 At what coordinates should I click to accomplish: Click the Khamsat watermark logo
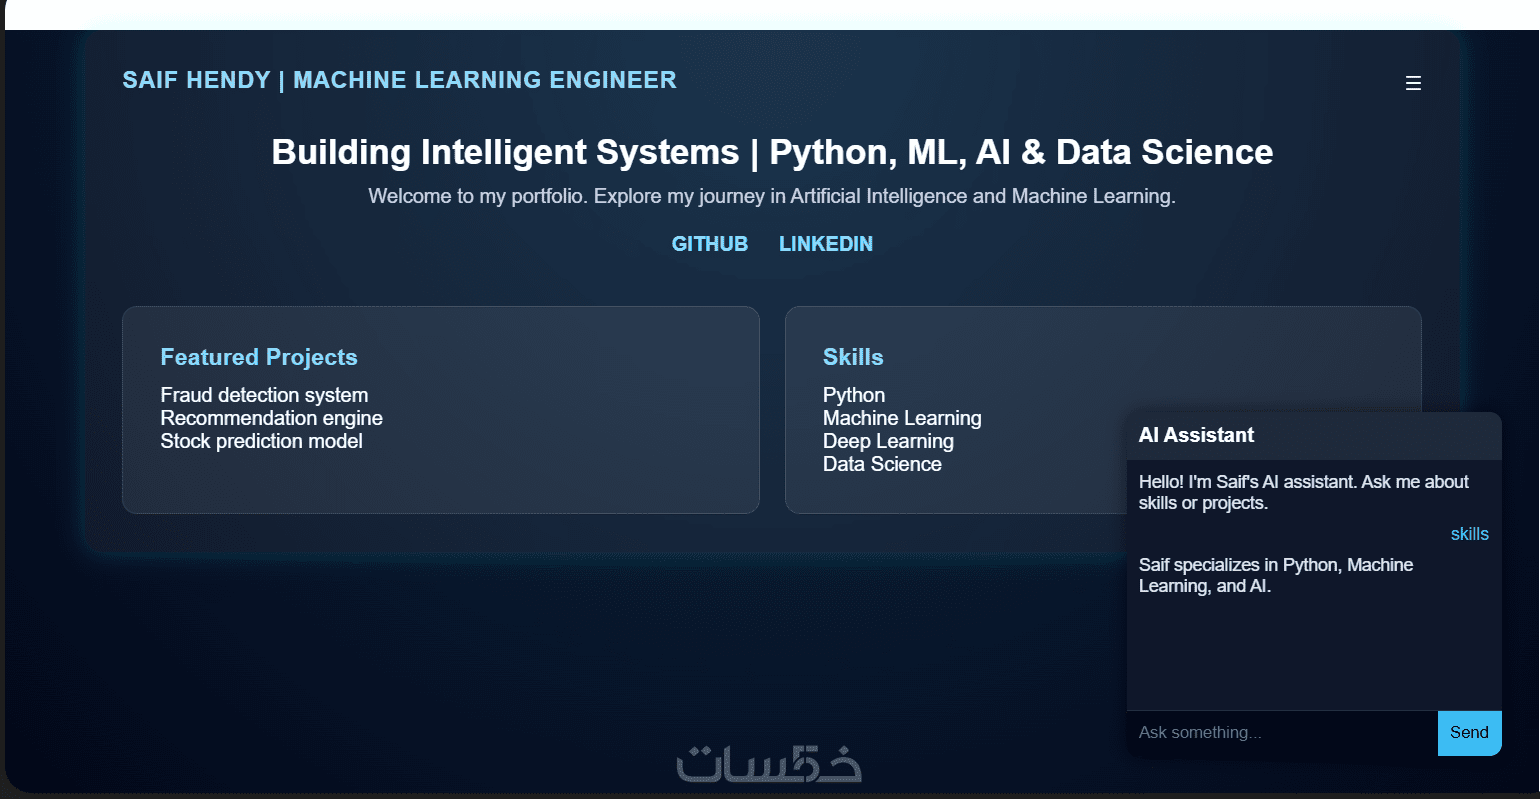[x=768, y=764]
